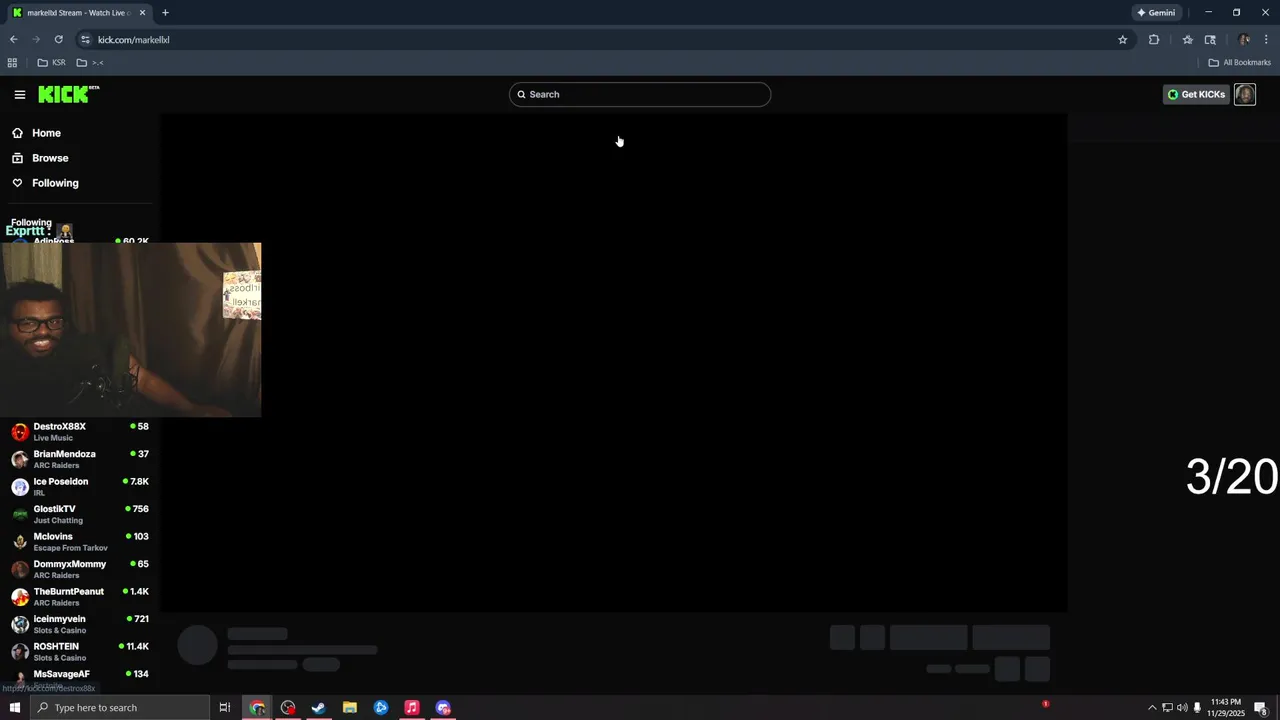Click GlostikTV avatar icon
Viewport: 1280px width, 720px height.
click(20, 514)
